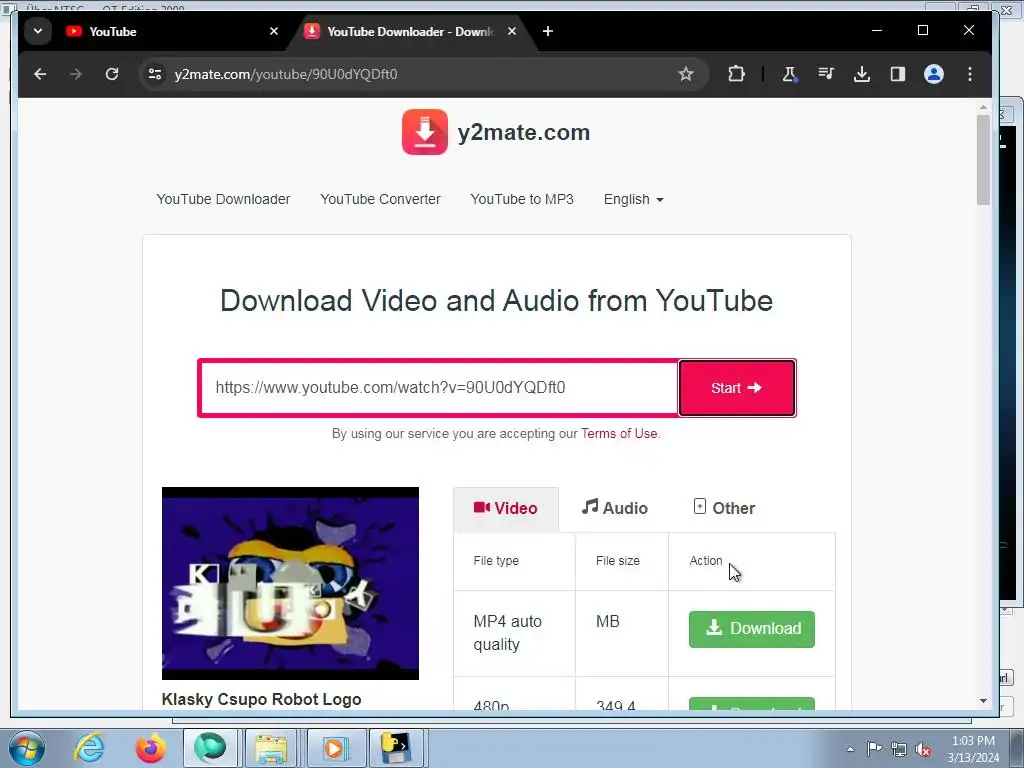Click the YouTube URL input field
Image resolution: width=1024 pixels, height=768 pixels.
439,388
